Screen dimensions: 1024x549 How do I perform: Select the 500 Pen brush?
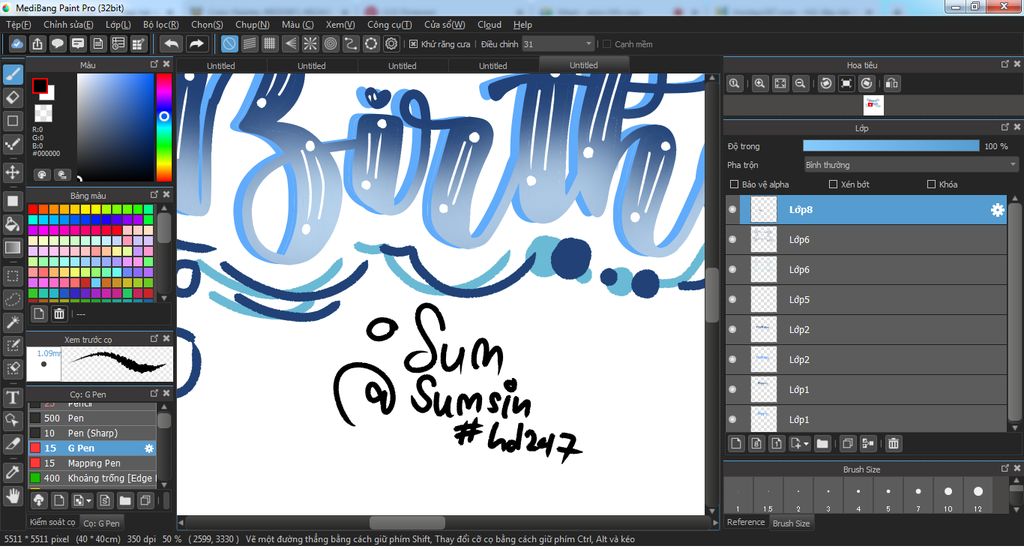pos(91,418)
